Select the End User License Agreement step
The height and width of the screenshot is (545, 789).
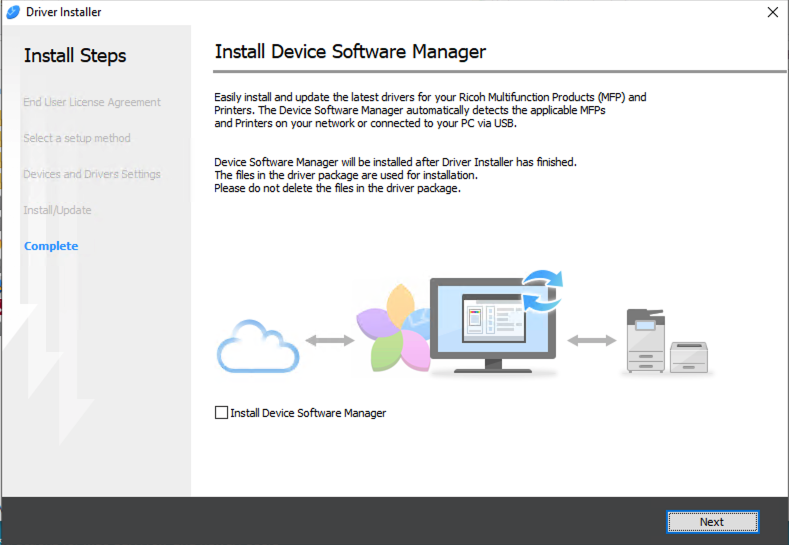[92, 102]
